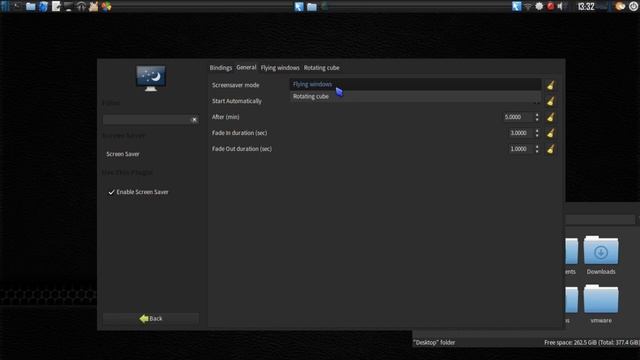Open the file manager folder icon in top panel
640x360 pixels.
(30, 7)
